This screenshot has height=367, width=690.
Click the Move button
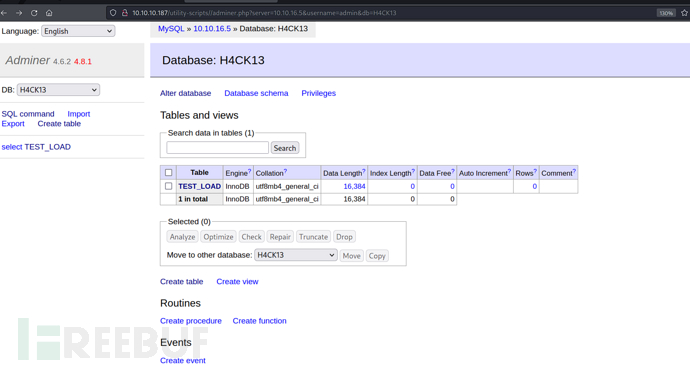352,256
